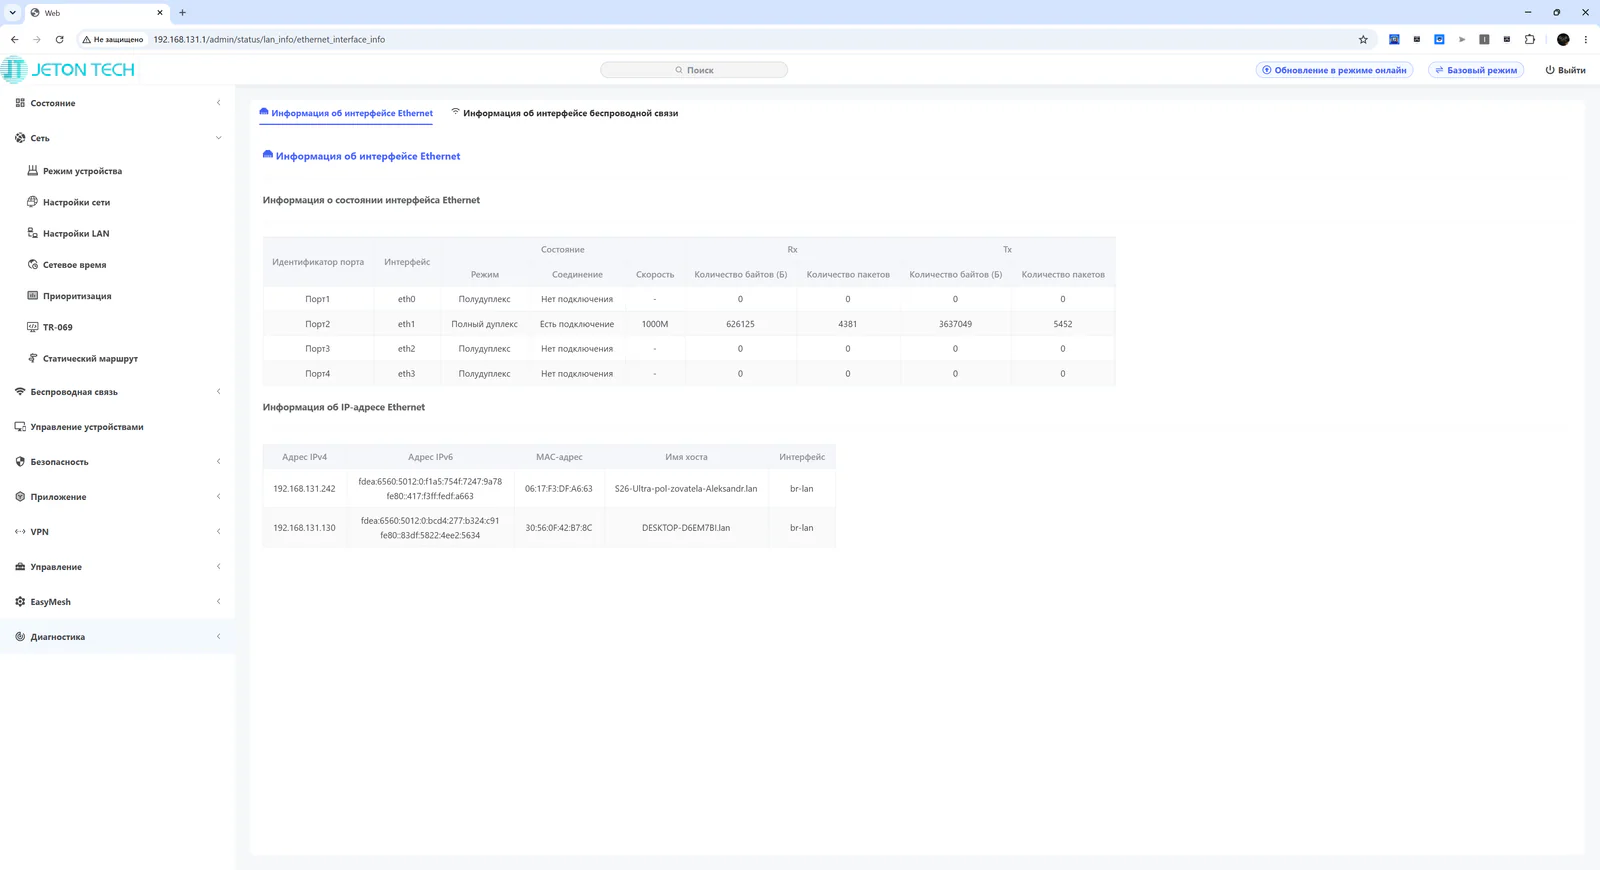This screenshot has height=870, width=1600.
Task: Collapse the Сеть menu section
Action: [x=218, y=138]
